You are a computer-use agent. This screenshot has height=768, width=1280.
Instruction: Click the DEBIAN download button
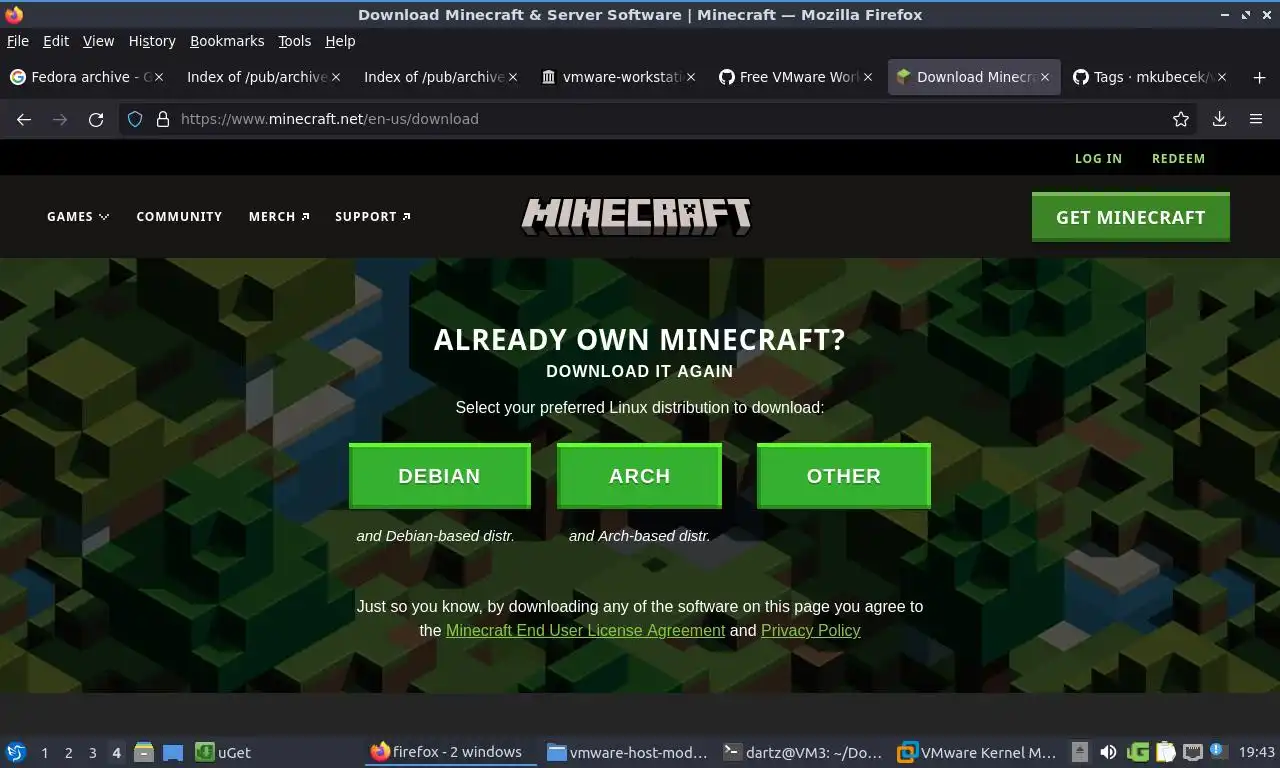coord(439,476)
